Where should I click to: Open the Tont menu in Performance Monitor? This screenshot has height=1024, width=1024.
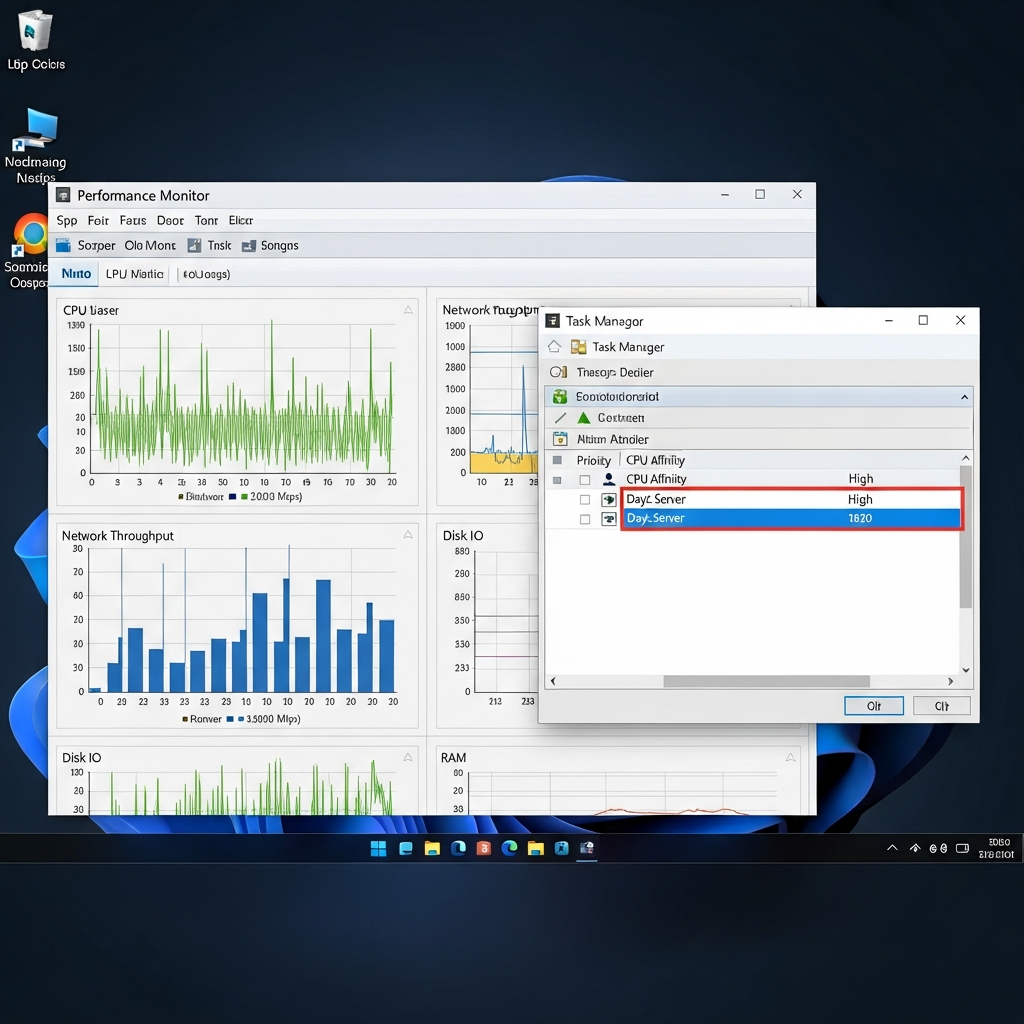click(206, 221)
